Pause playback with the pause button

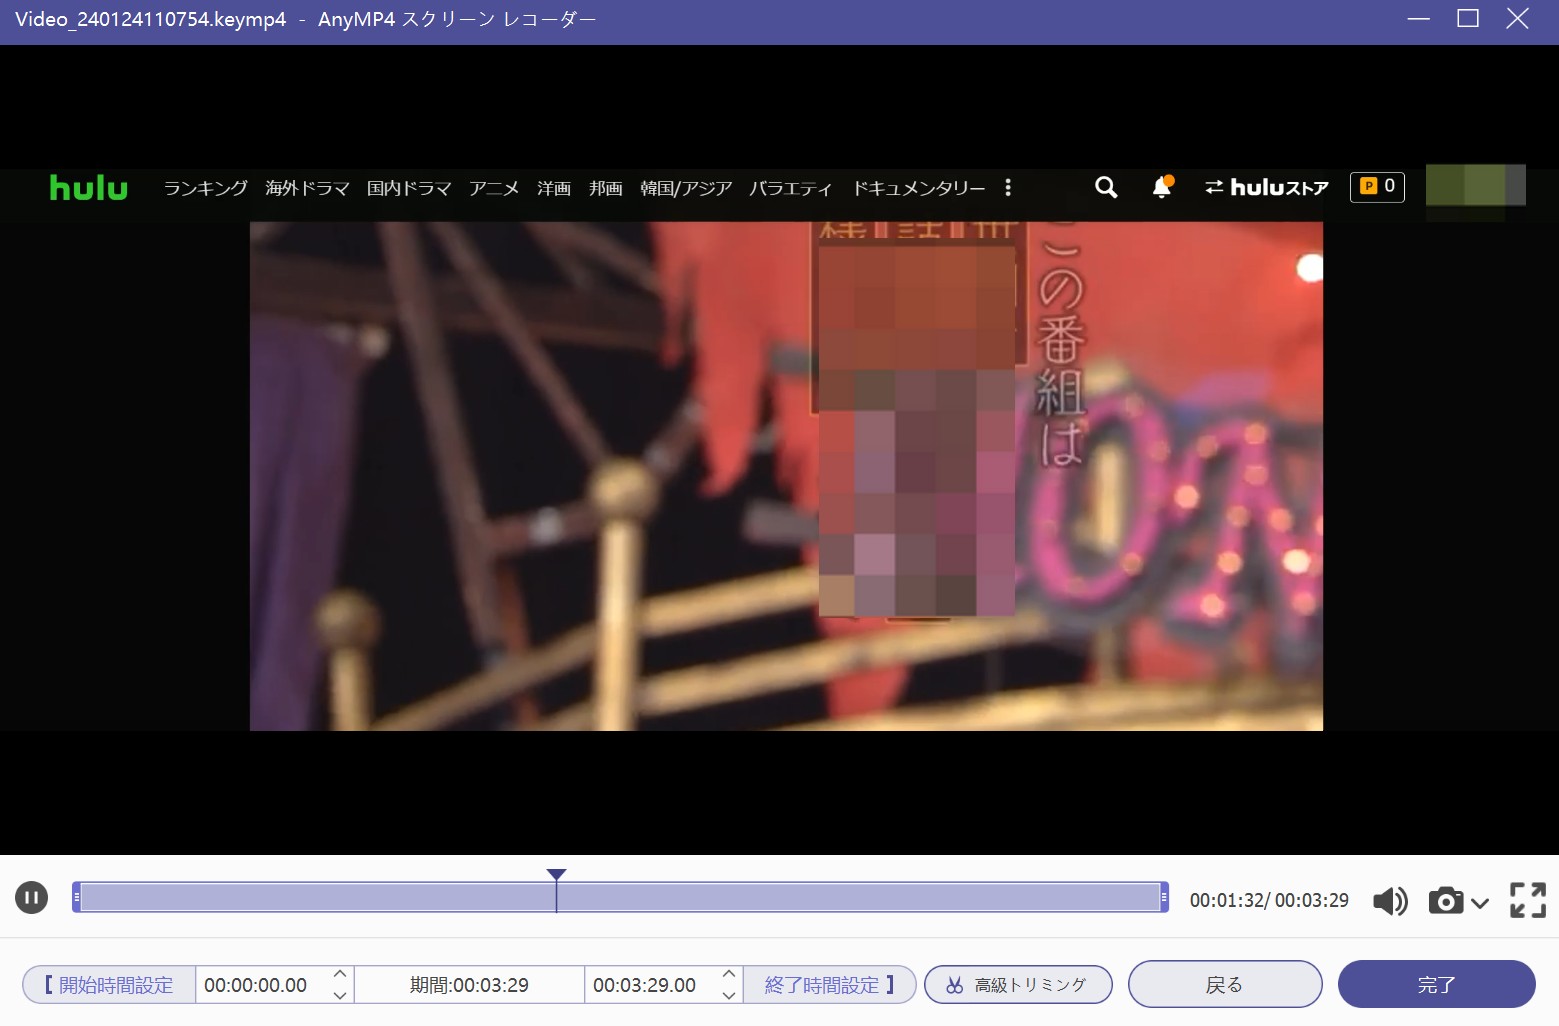[x=31, y=898]
